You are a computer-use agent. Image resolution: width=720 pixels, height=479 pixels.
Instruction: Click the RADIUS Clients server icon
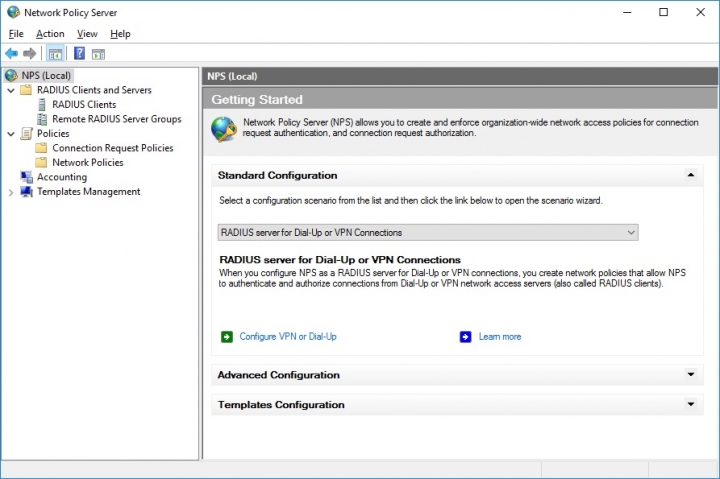[x=42, y=104]
